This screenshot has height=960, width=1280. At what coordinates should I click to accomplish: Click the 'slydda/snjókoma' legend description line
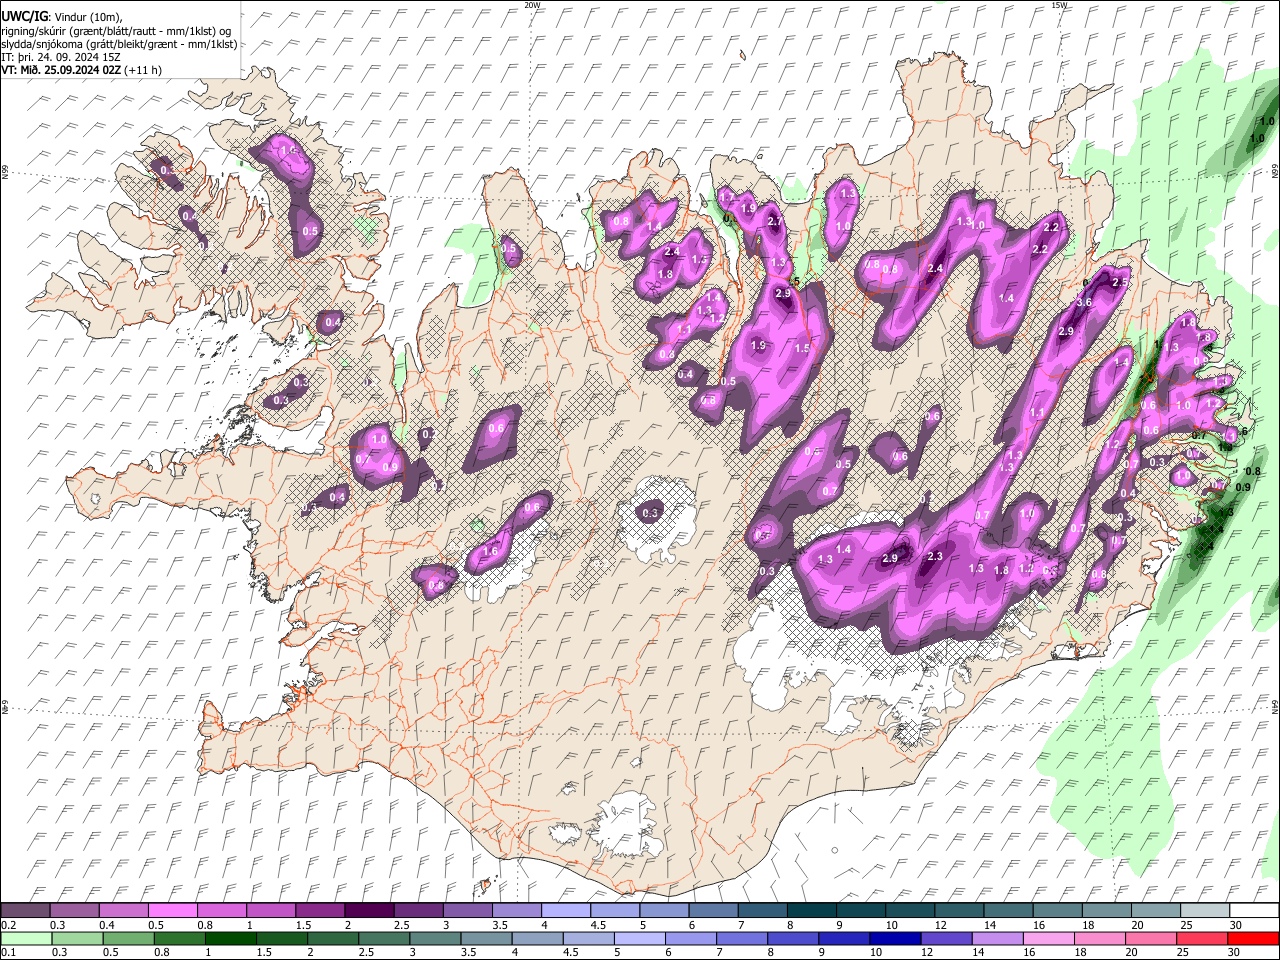(119, 44)
